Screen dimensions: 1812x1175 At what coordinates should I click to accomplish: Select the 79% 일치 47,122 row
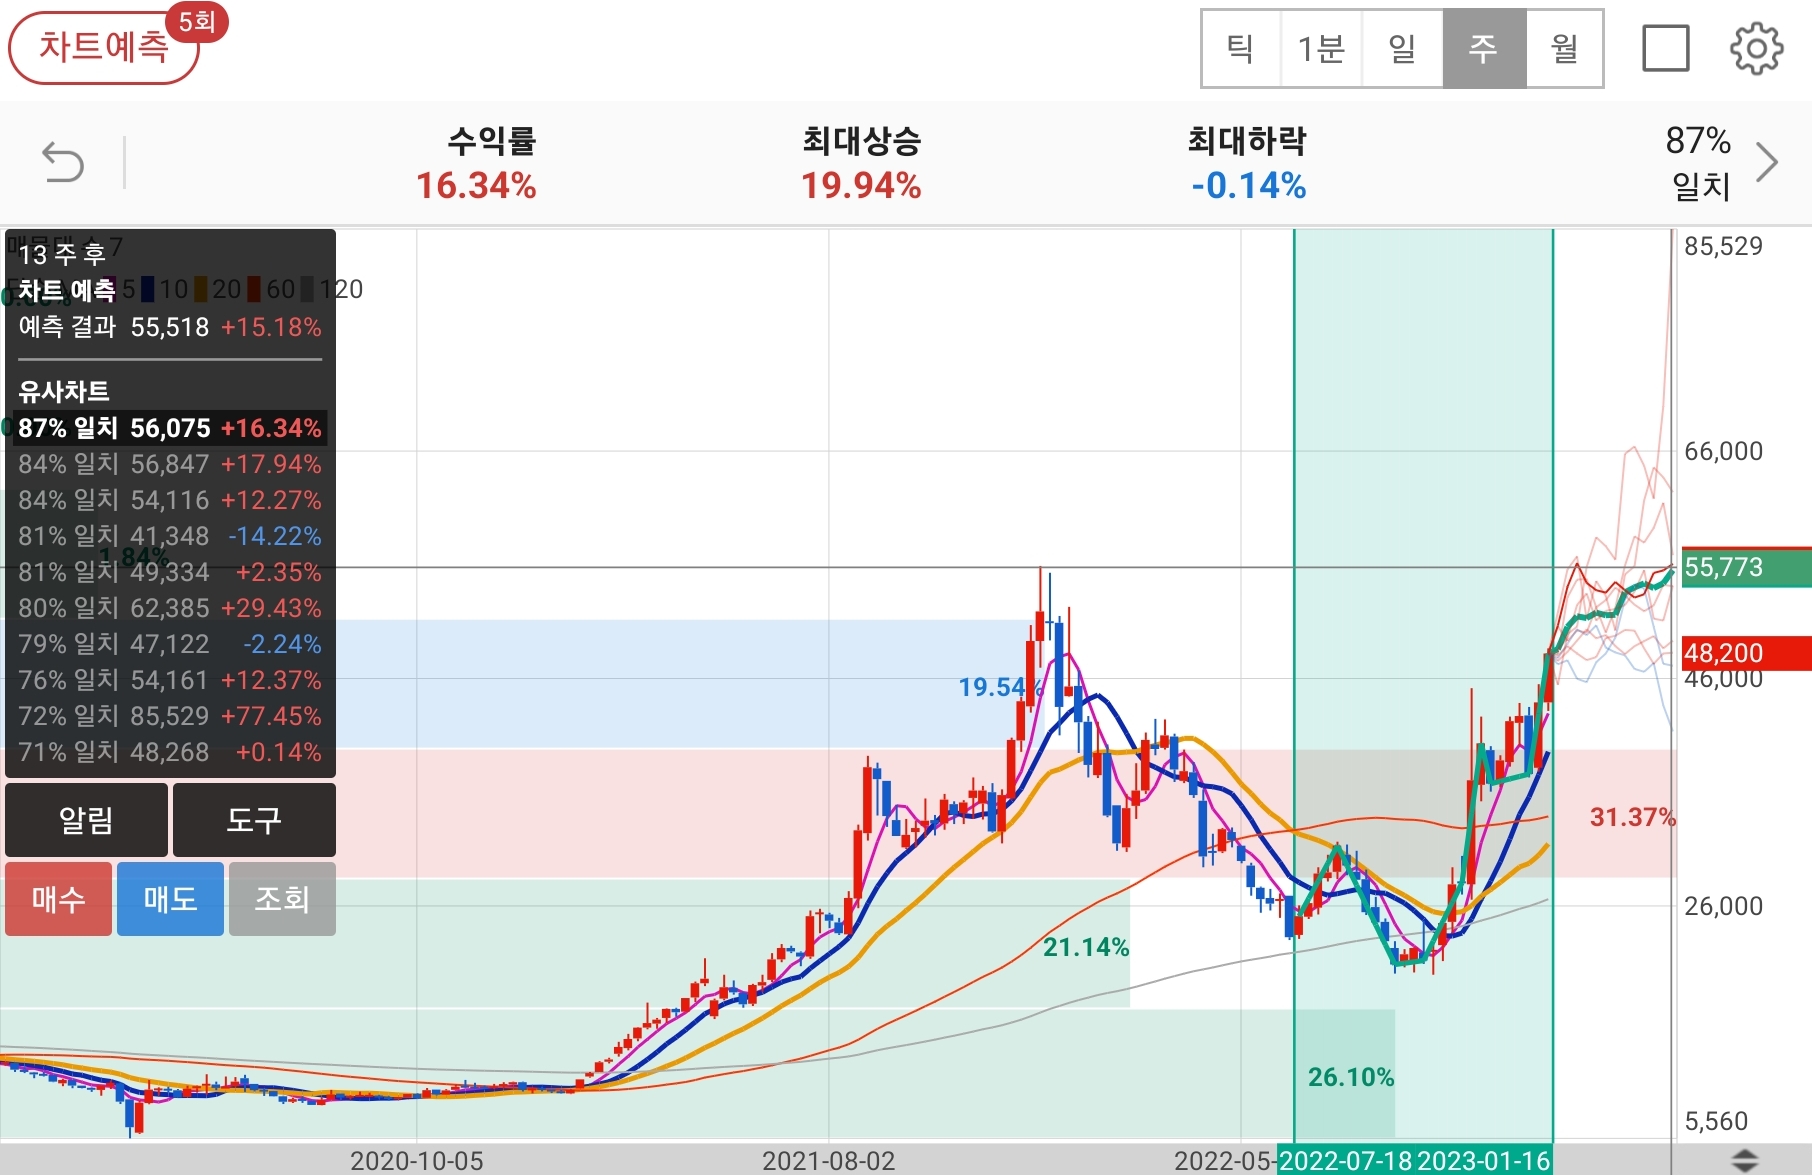170,644
